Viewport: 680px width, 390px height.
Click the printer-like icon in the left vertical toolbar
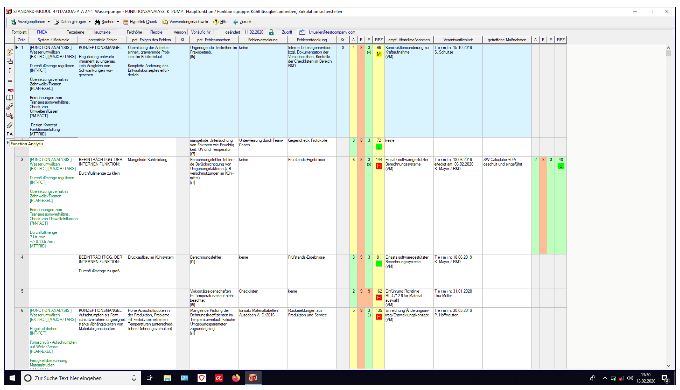click(x=10, y=61)
